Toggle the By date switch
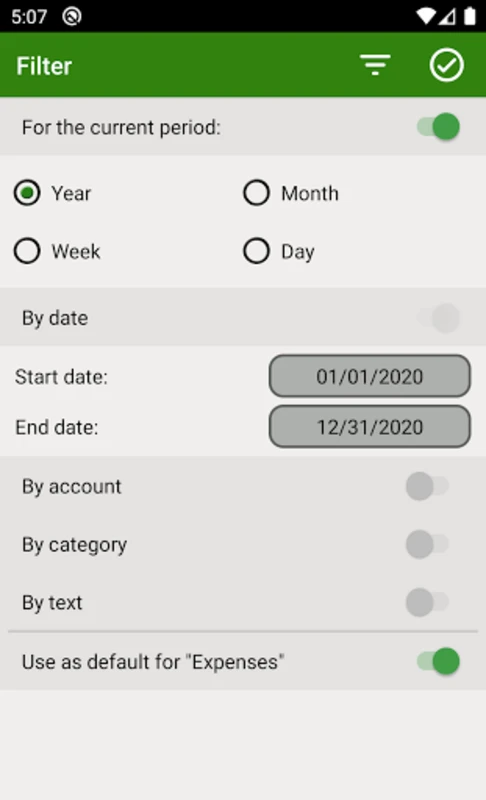The height and width of the screenshot is (800, 486). (x=438, y=317)
